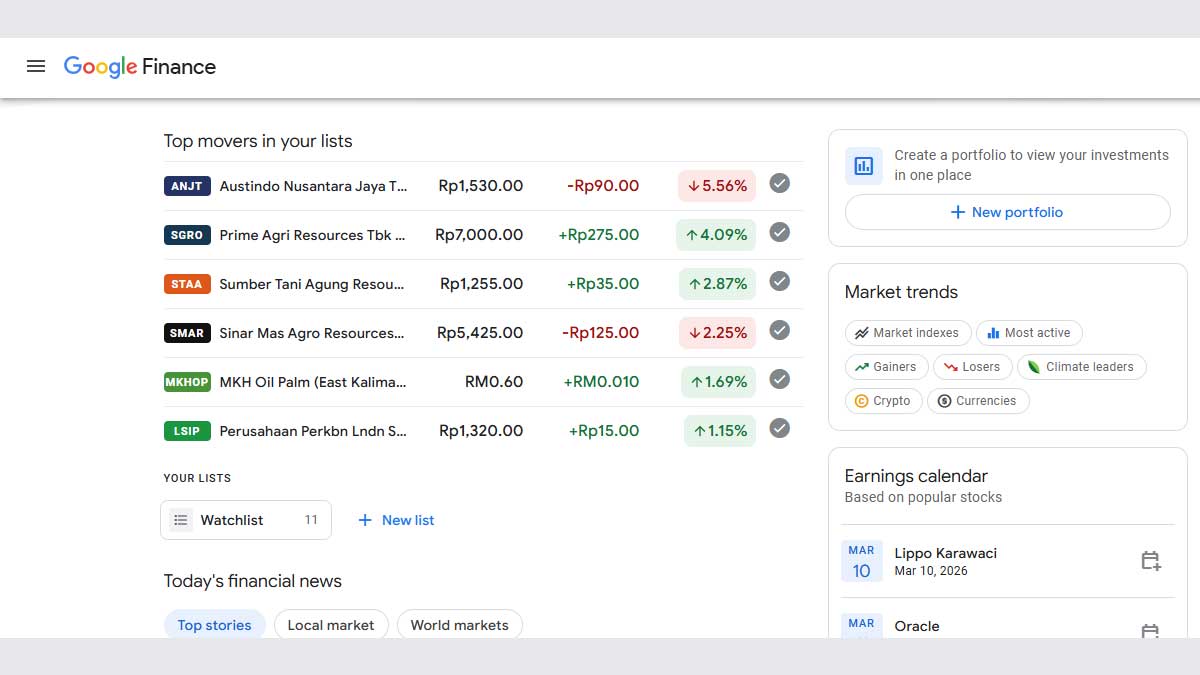Open the hamburger main menu

click(x=36, y=67)
